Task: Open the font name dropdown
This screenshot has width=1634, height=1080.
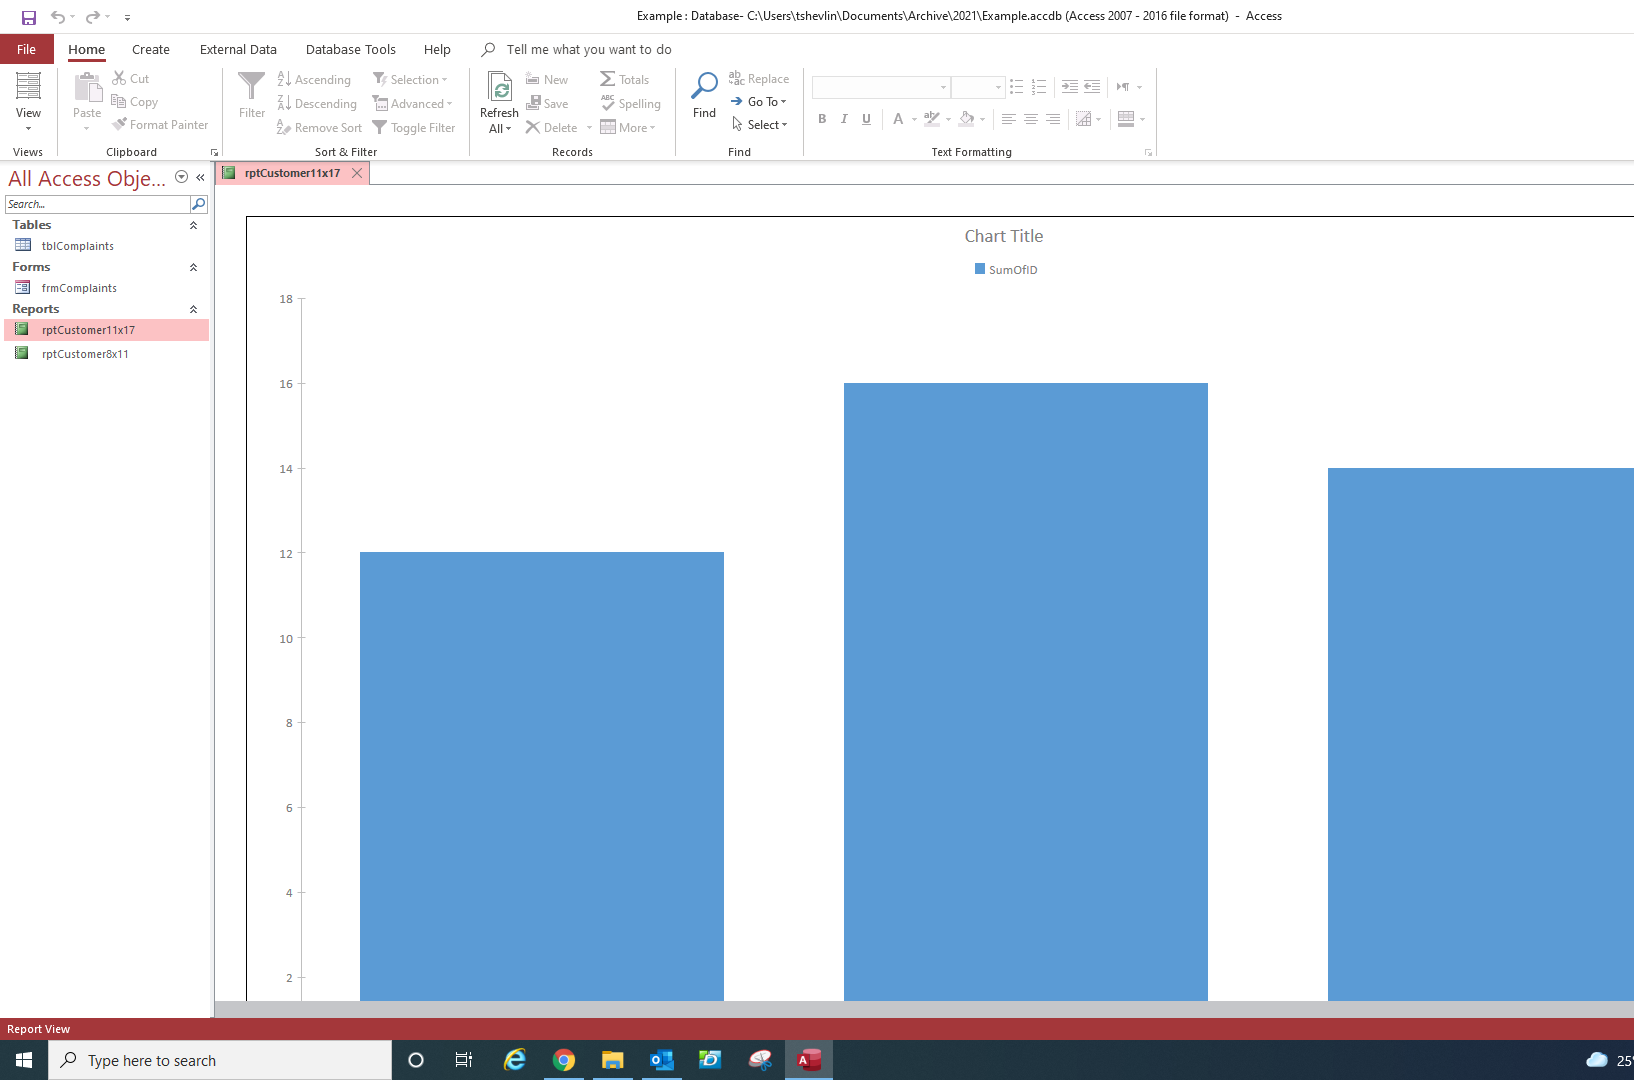Action: pos(943,88)
